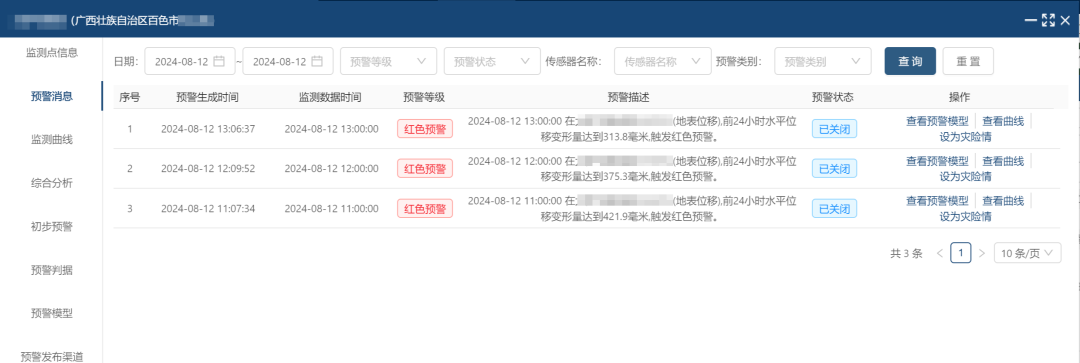This screenshot has height=363, width=1080.
Task: Click generated time 2024-08-12 12:09:52
Action: [208, 168]
